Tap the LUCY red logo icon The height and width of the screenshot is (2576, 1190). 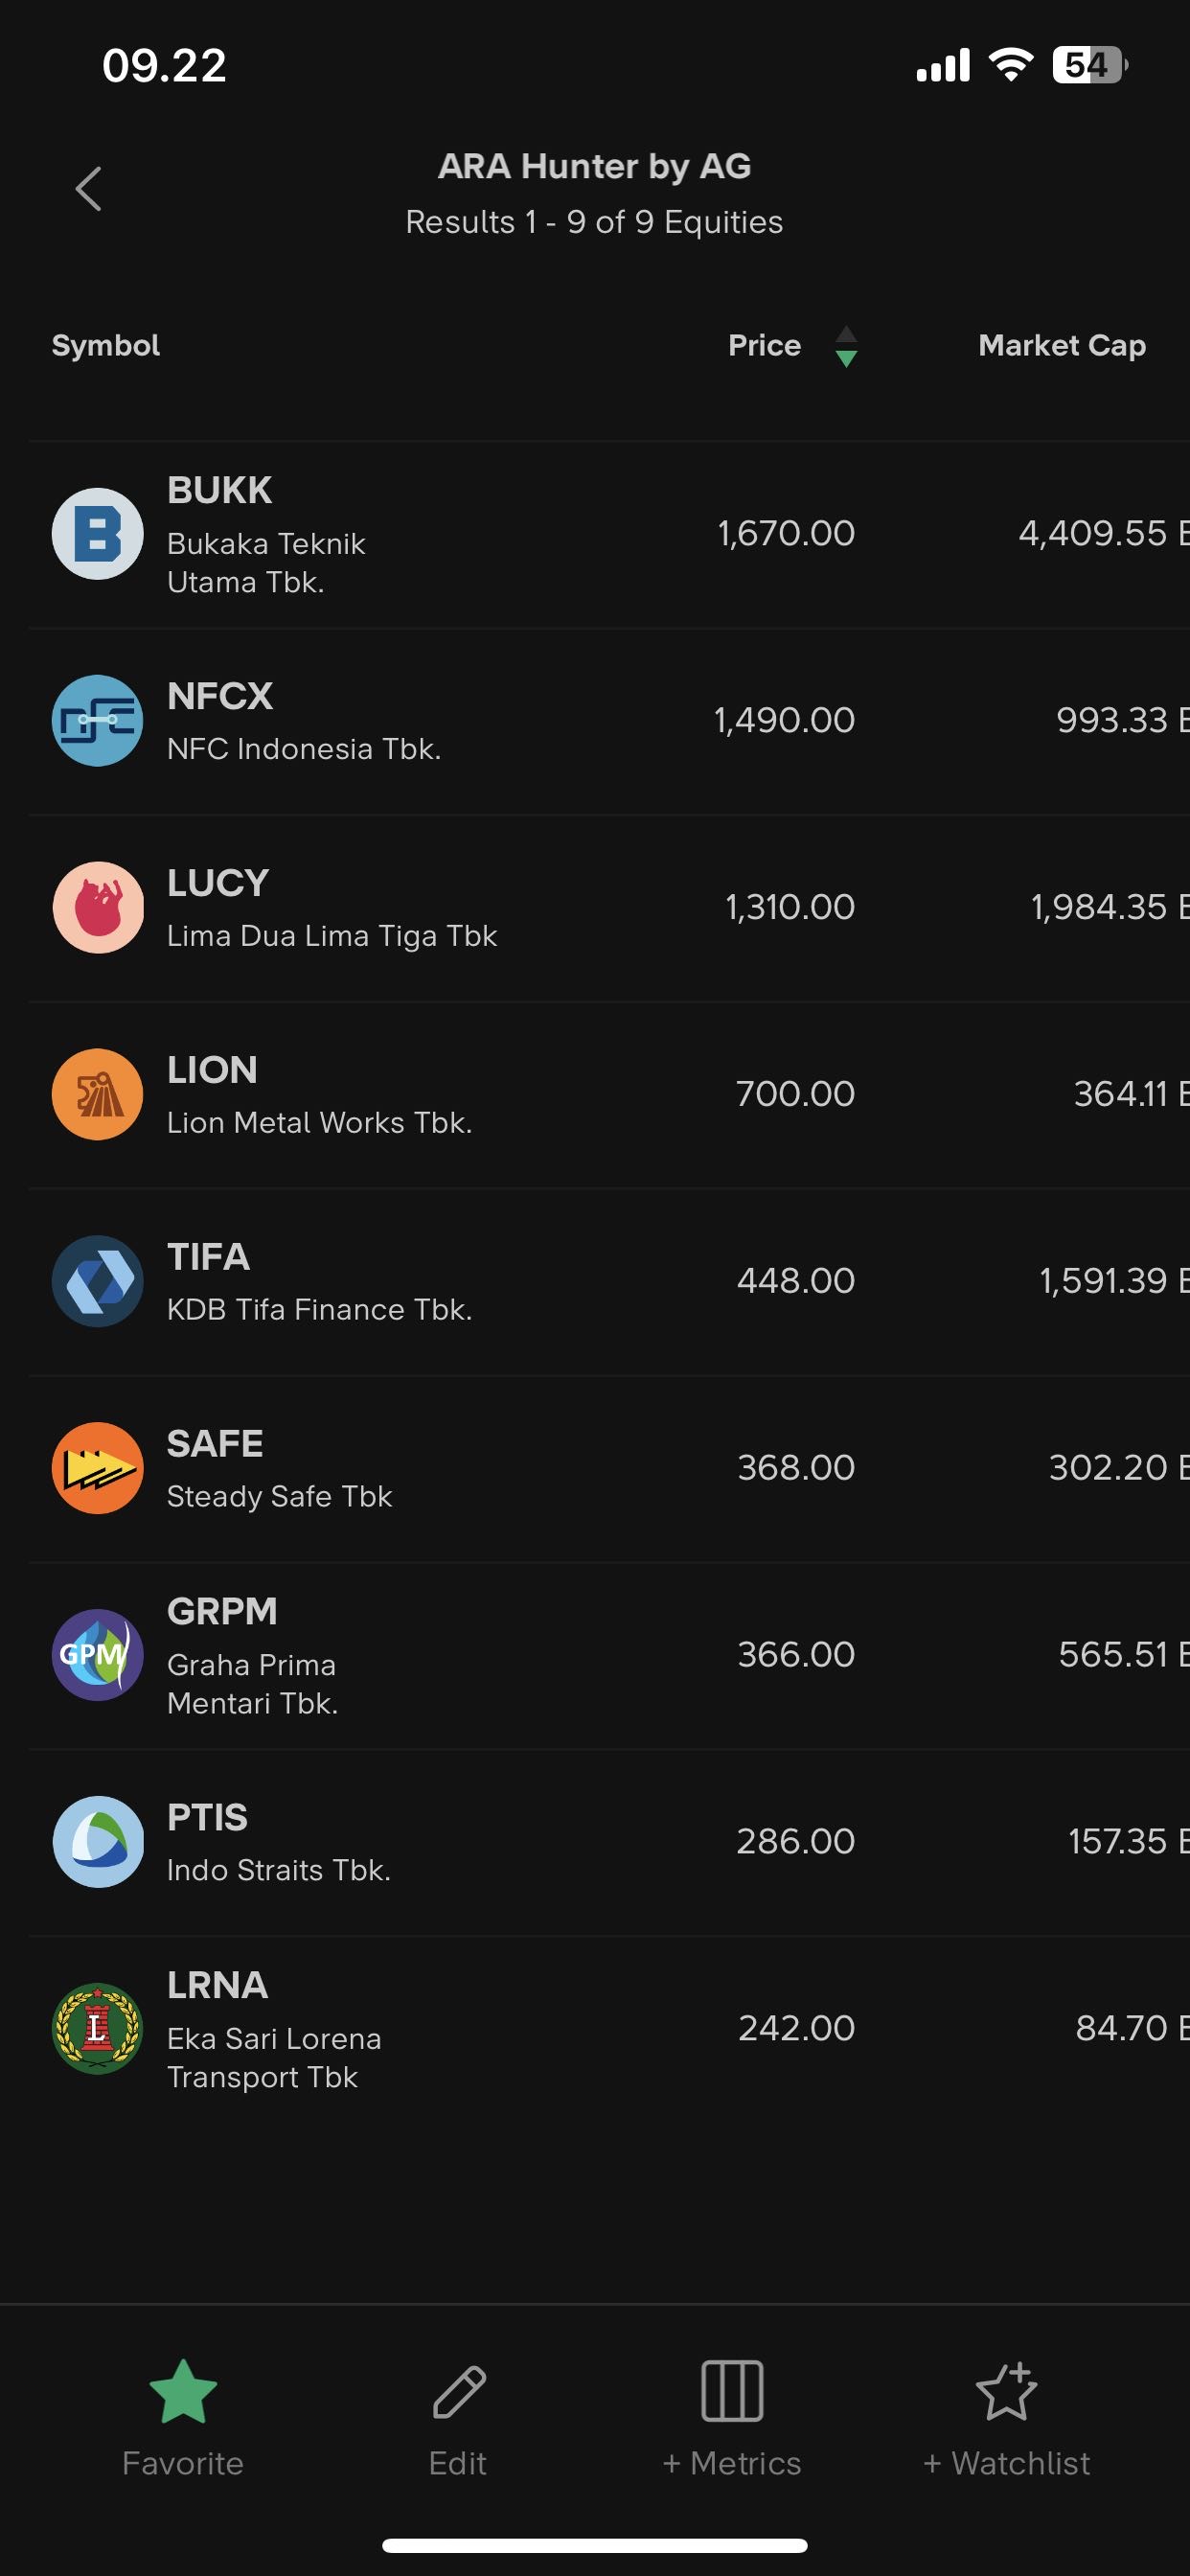tap(98, 908)
